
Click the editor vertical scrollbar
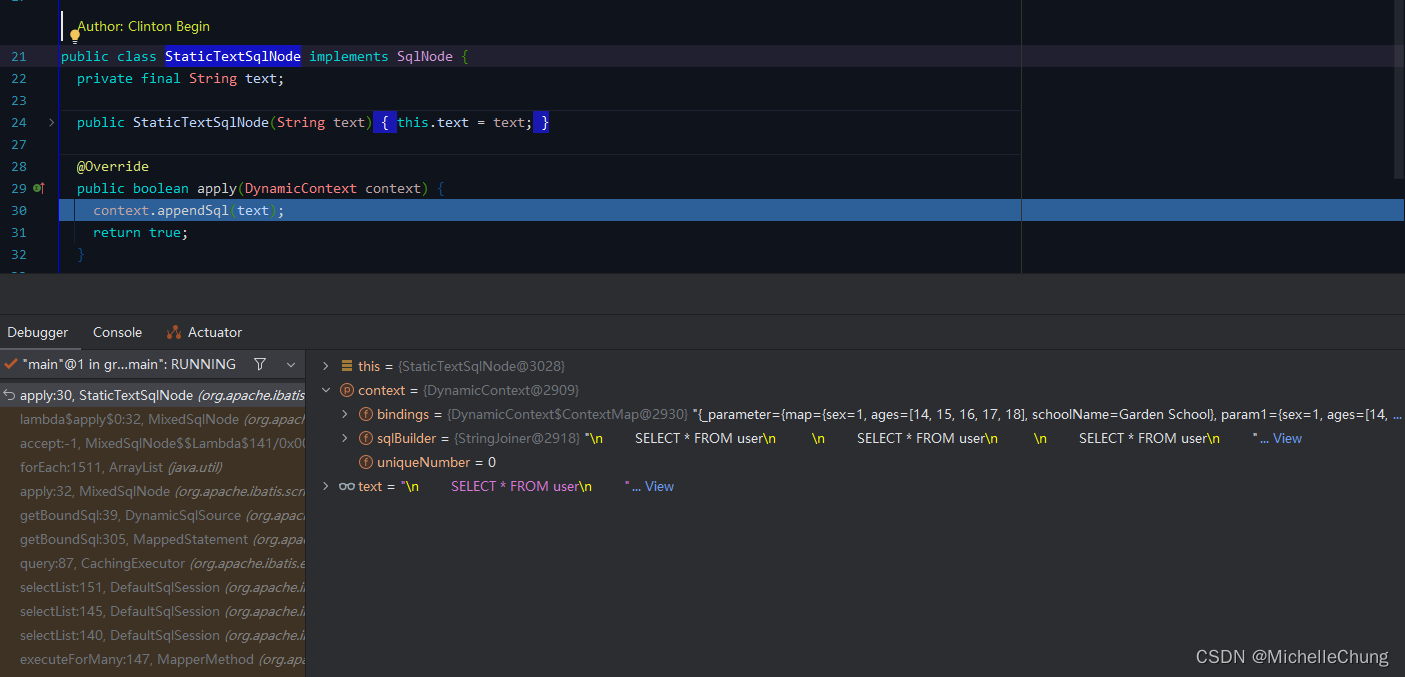click(1398, 90)
